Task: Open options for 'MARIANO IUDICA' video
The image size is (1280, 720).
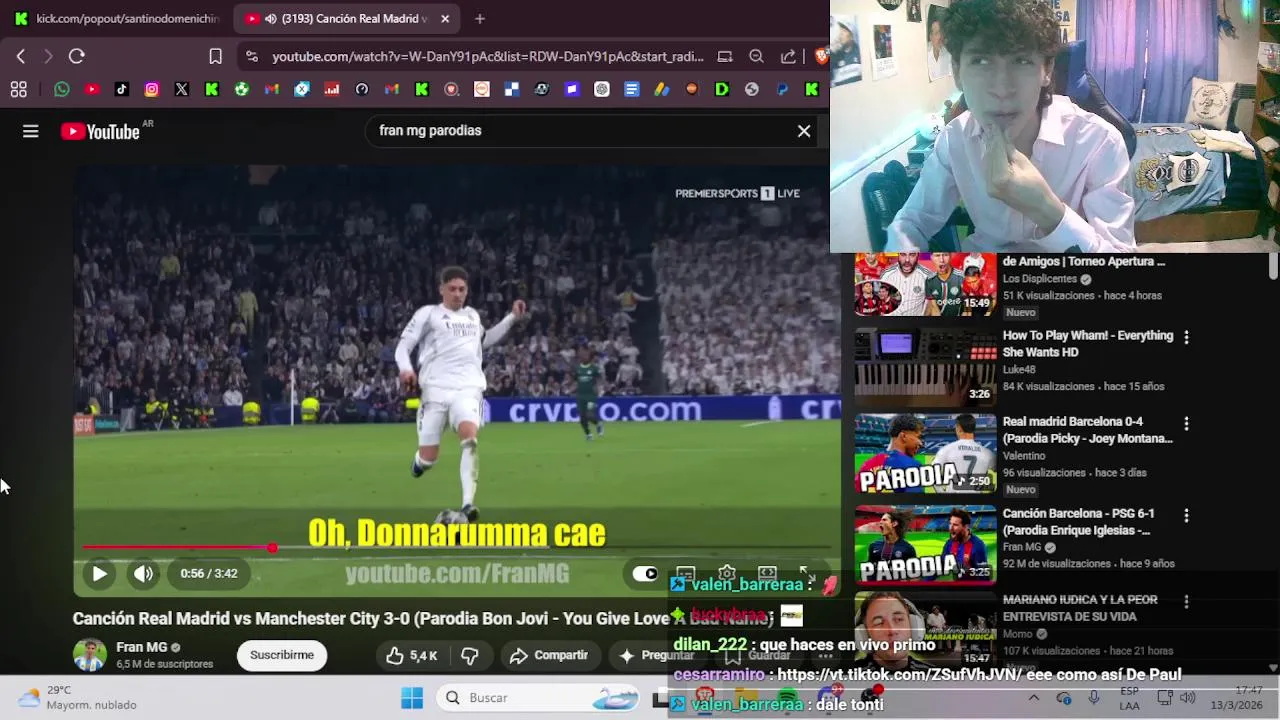Action: [1186, 602]
